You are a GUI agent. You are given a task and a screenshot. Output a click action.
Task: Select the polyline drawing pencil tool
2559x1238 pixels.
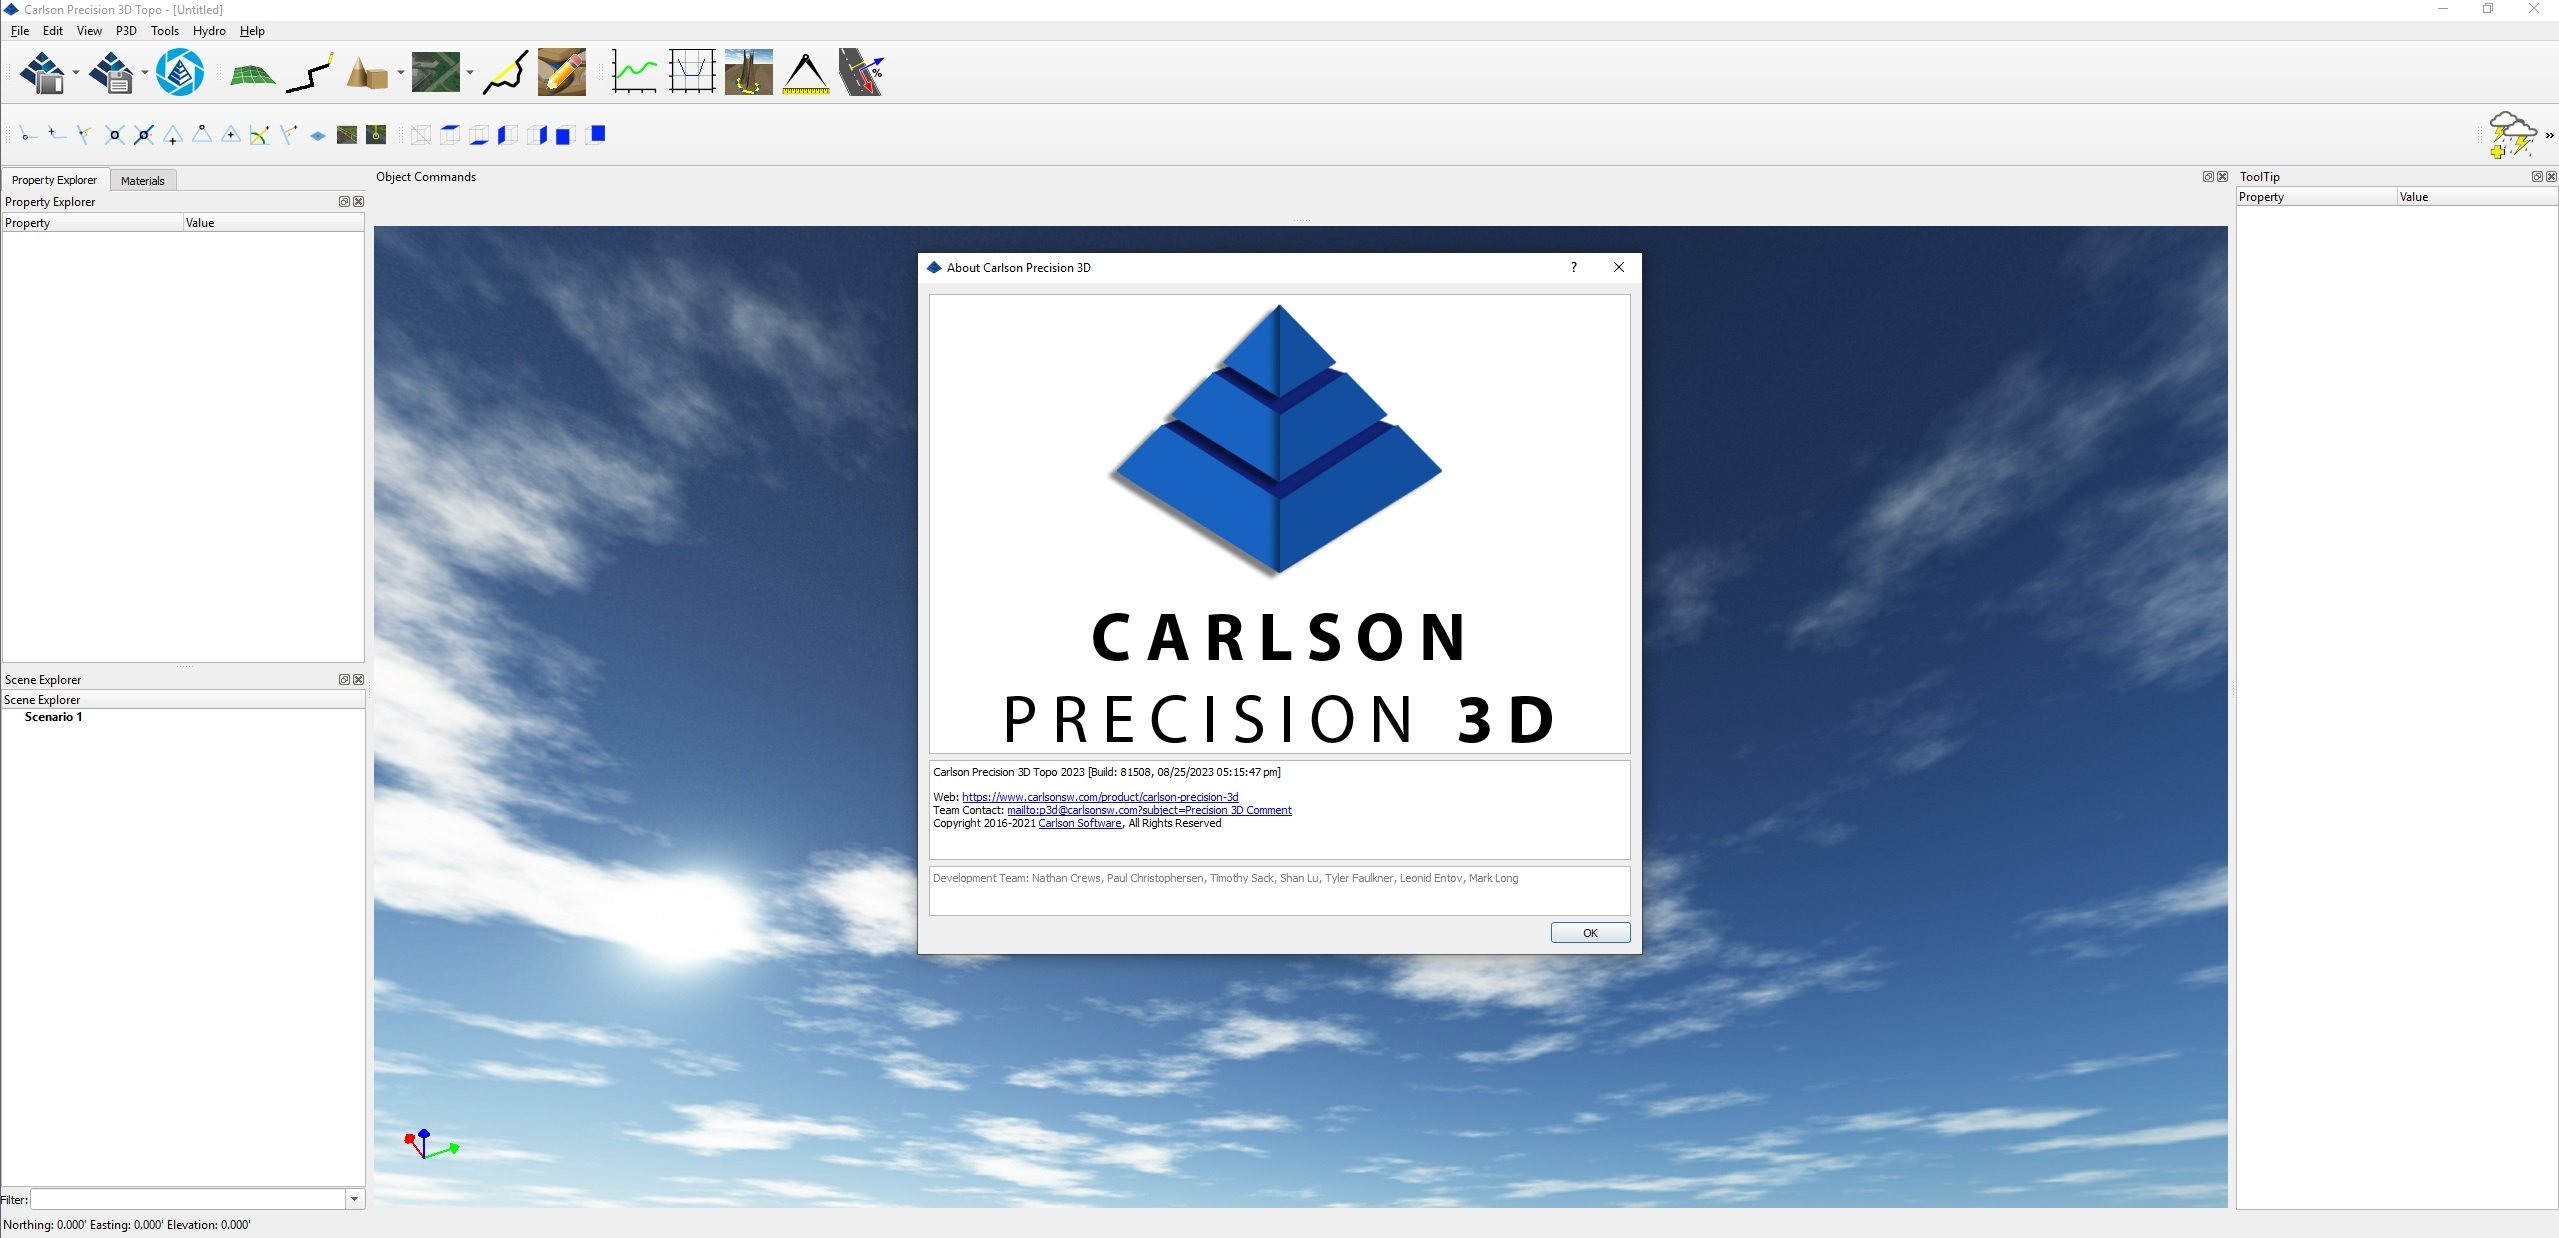click(x=310, y=73)
